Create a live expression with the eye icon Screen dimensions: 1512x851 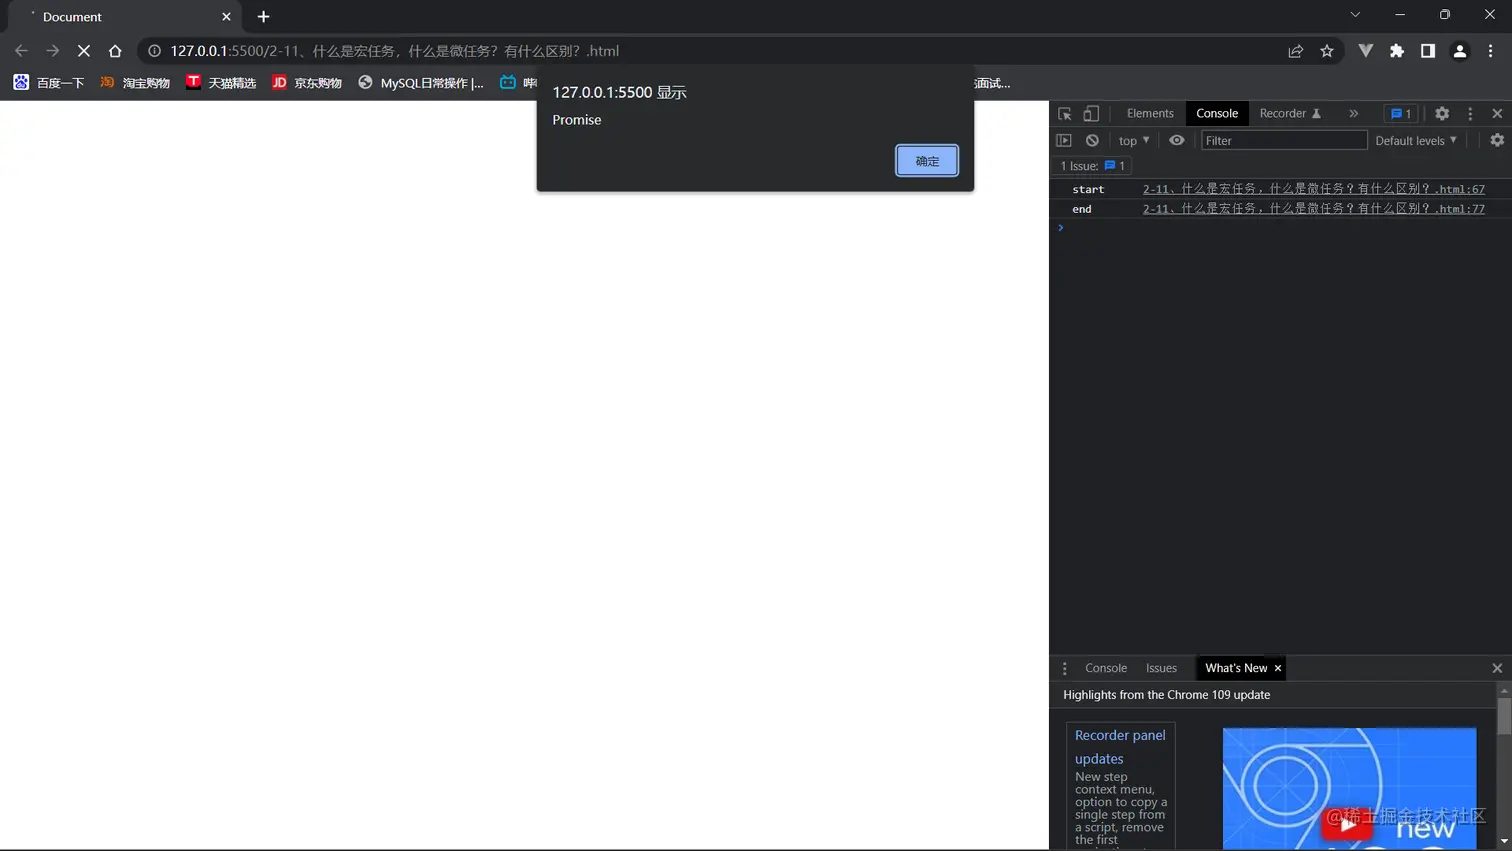click(x=1177, y=141)
